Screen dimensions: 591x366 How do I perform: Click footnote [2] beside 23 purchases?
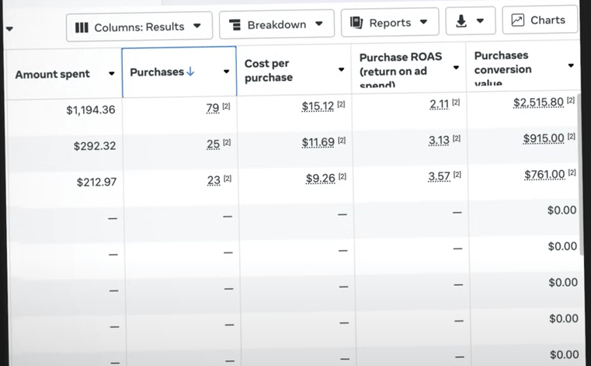228,179
